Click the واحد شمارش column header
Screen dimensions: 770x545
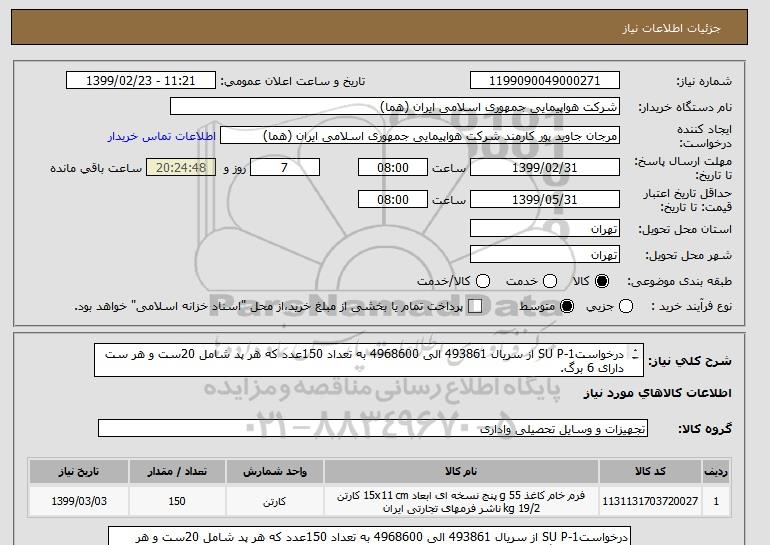[x=275, y=471]
